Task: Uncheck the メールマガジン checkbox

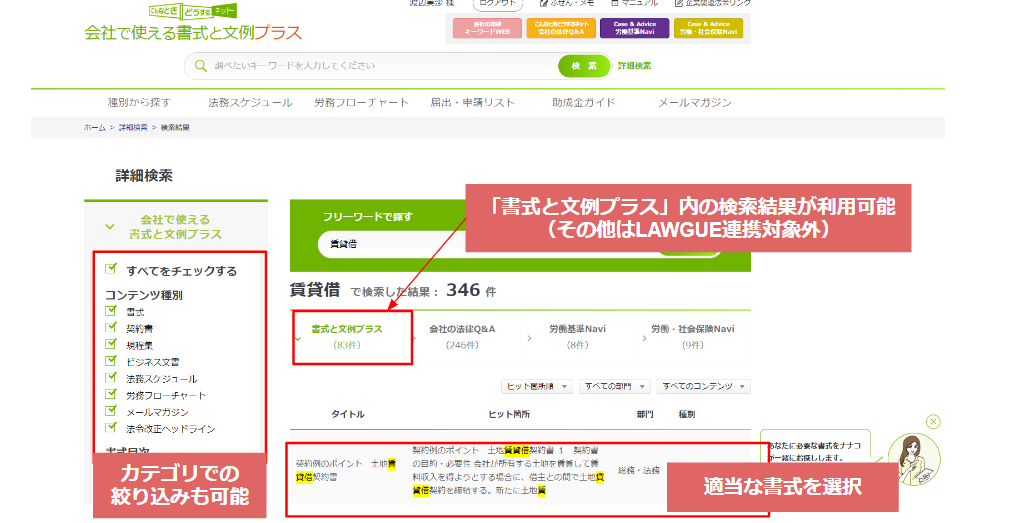Action: click(111, 412)
